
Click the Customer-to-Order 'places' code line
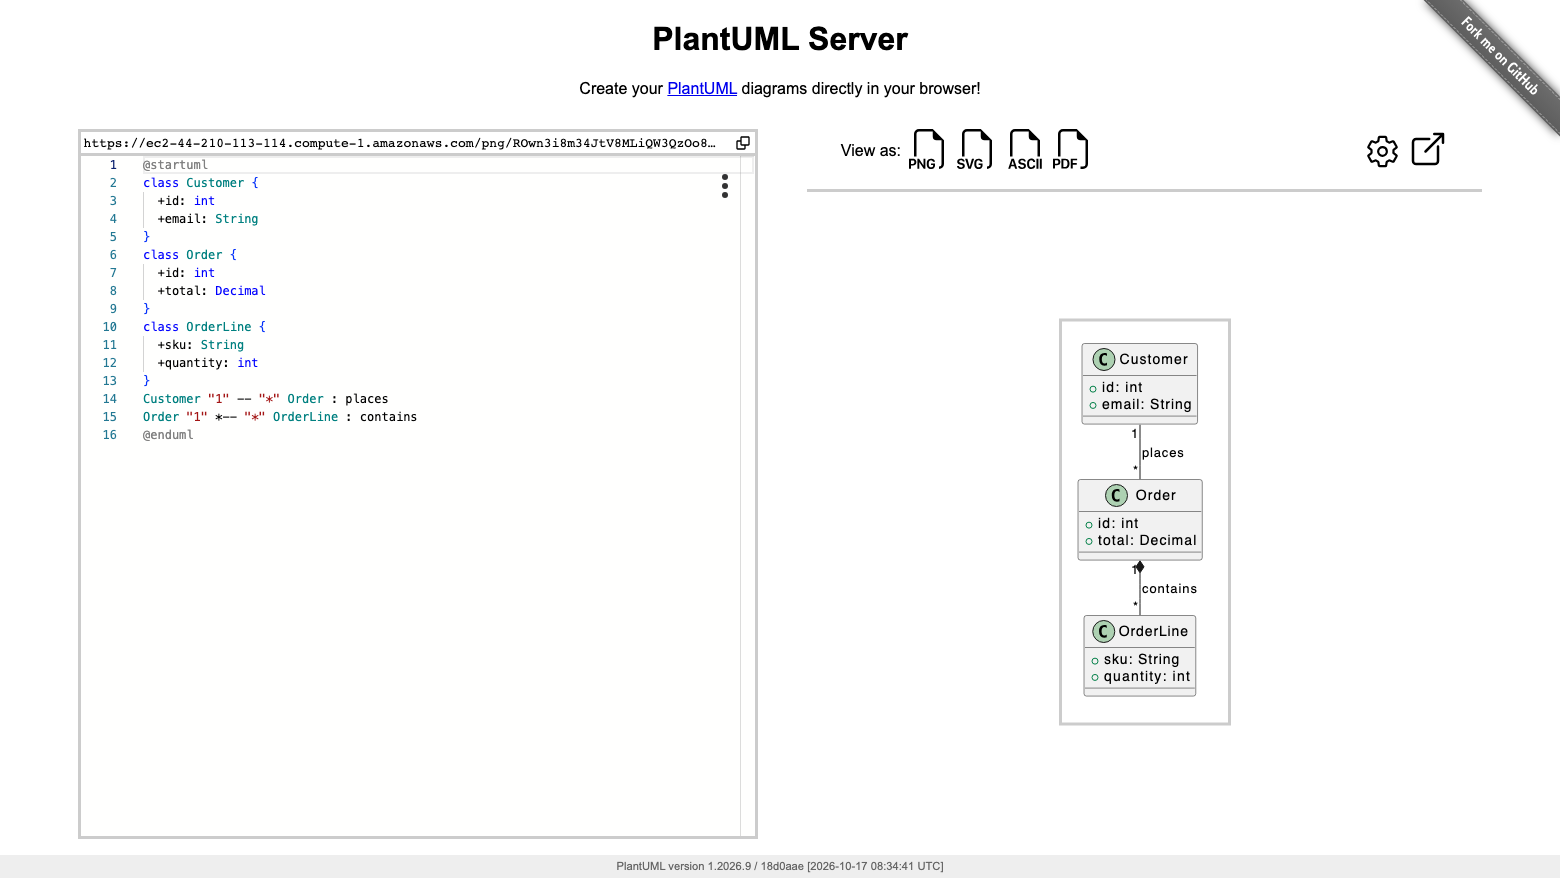coord(265,399)
